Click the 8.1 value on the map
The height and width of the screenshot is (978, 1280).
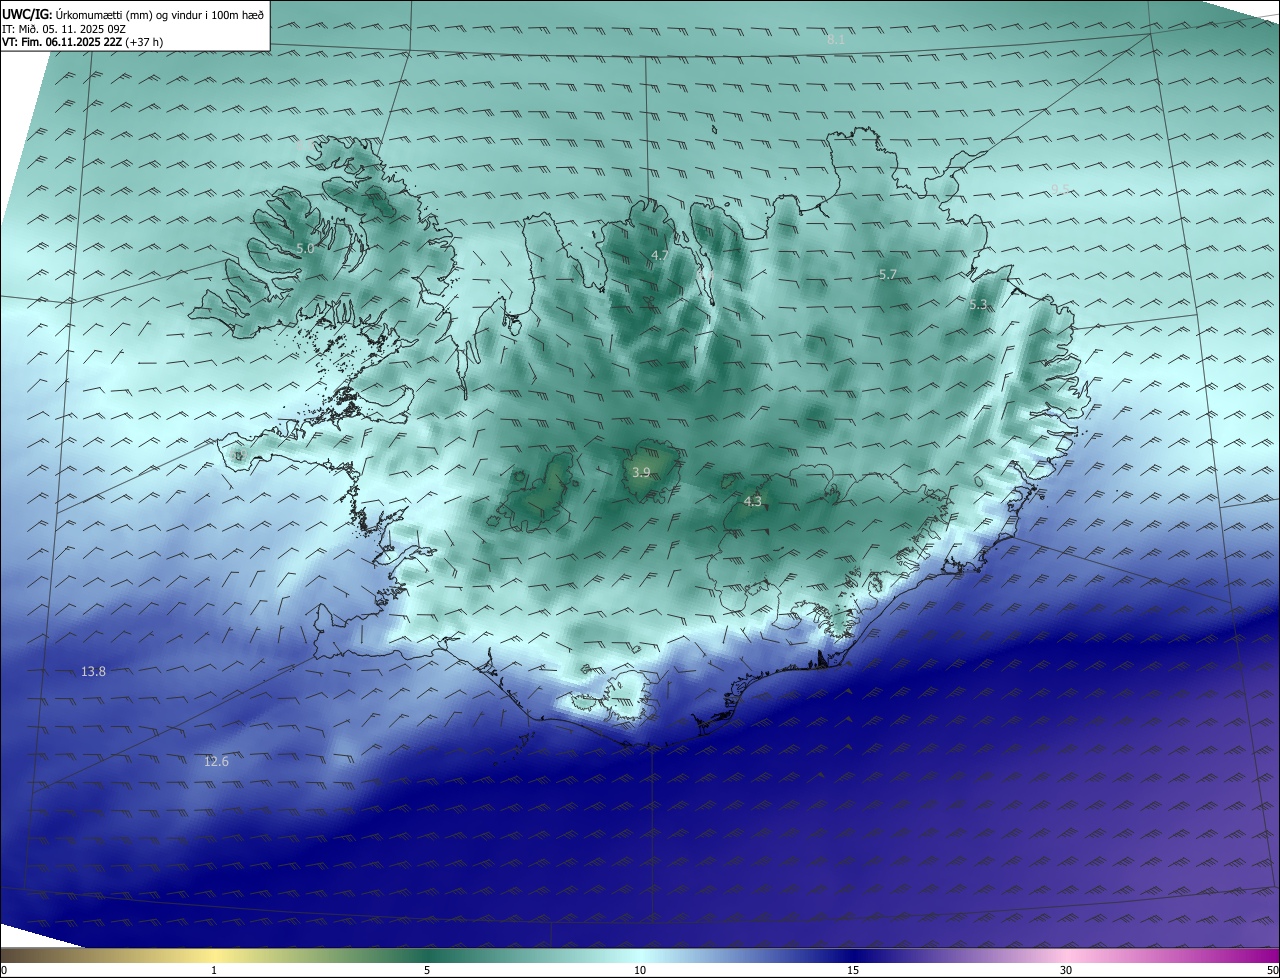point(836,39)
